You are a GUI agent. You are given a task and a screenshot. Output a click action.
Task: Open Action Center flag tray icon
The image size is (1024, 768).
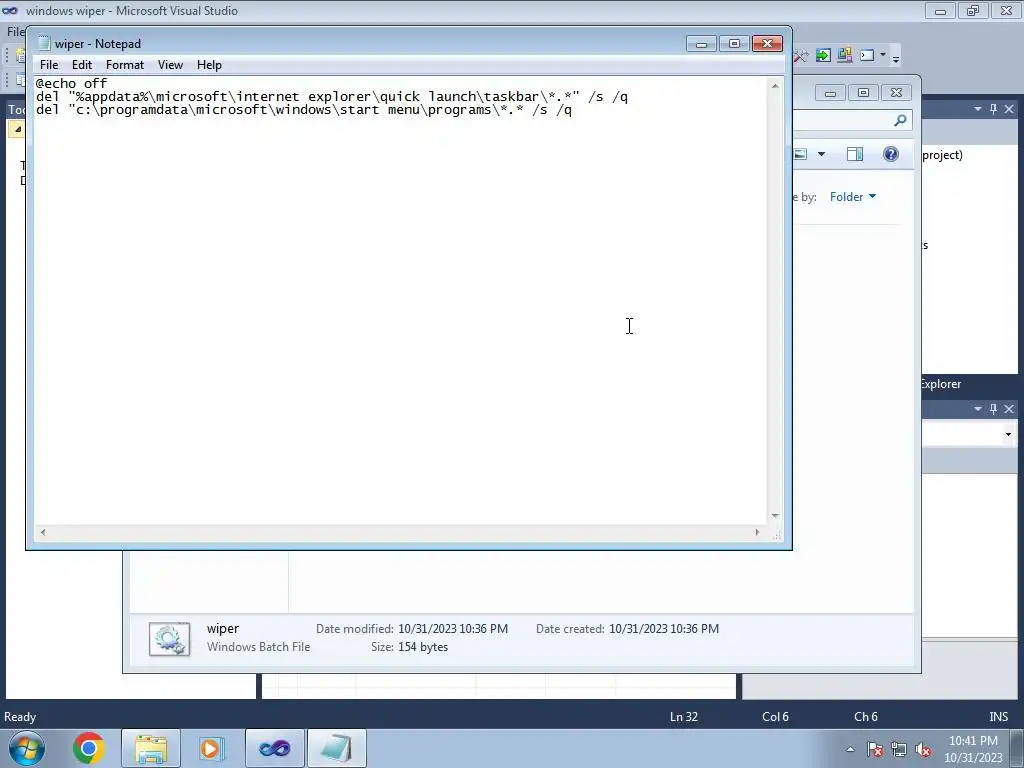coord(875,749)
